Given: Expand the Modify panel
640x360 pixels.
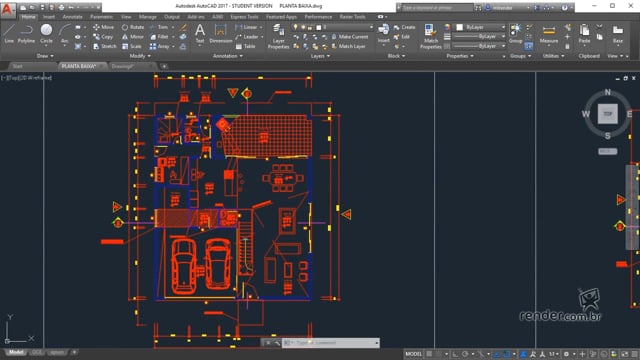Looking at the screenshot, I should [x=140, y=56].
